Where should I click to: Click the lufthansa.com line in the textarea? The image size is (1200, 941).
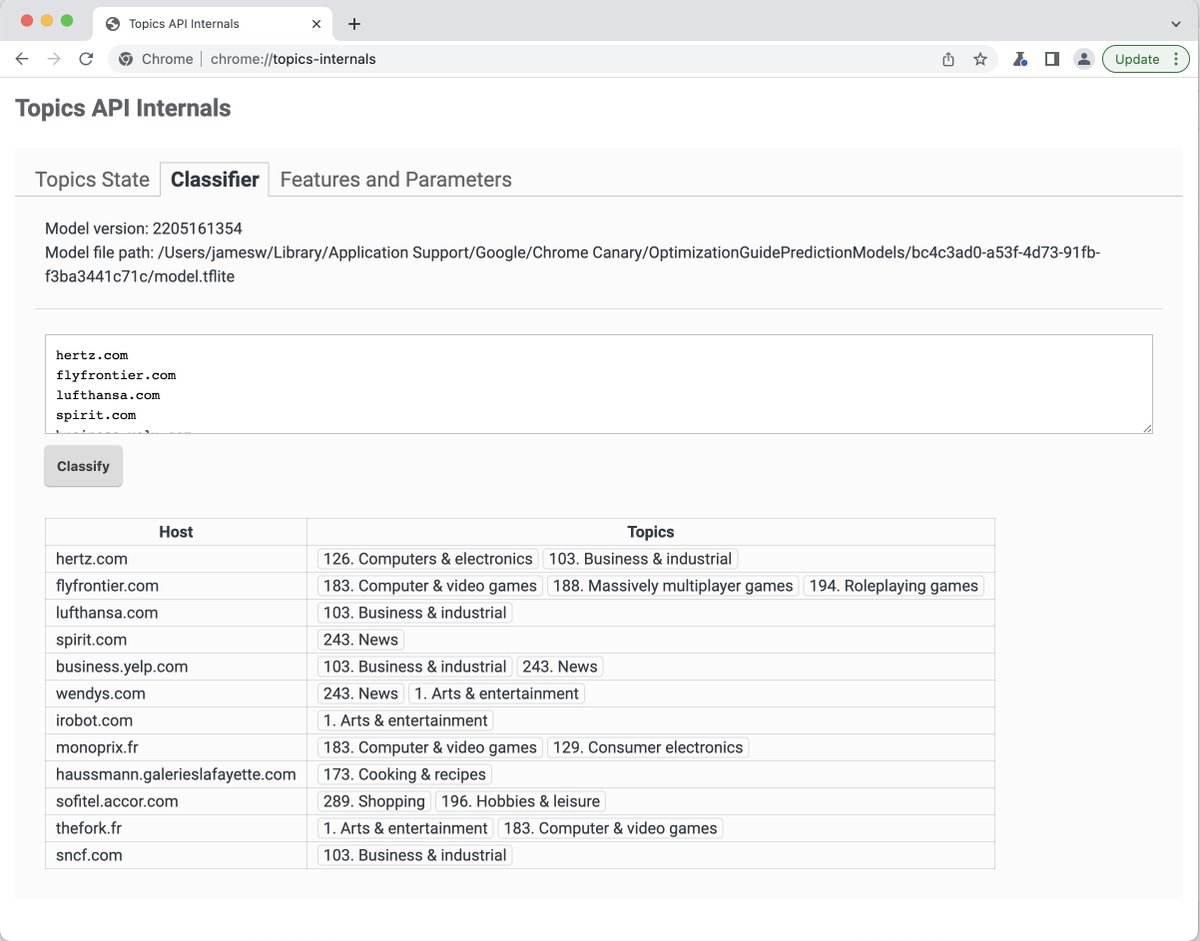(108, 395)
